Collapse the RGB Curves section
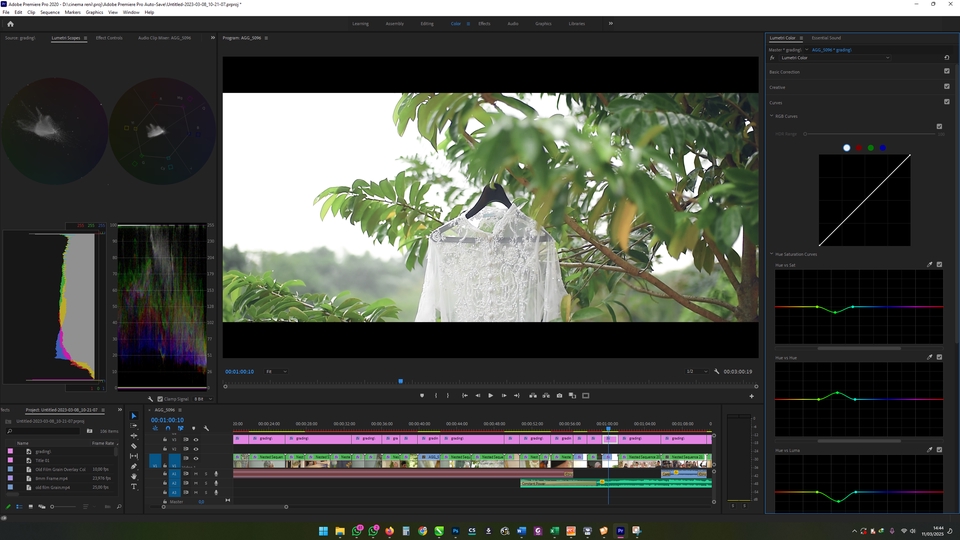 point(771,116)
